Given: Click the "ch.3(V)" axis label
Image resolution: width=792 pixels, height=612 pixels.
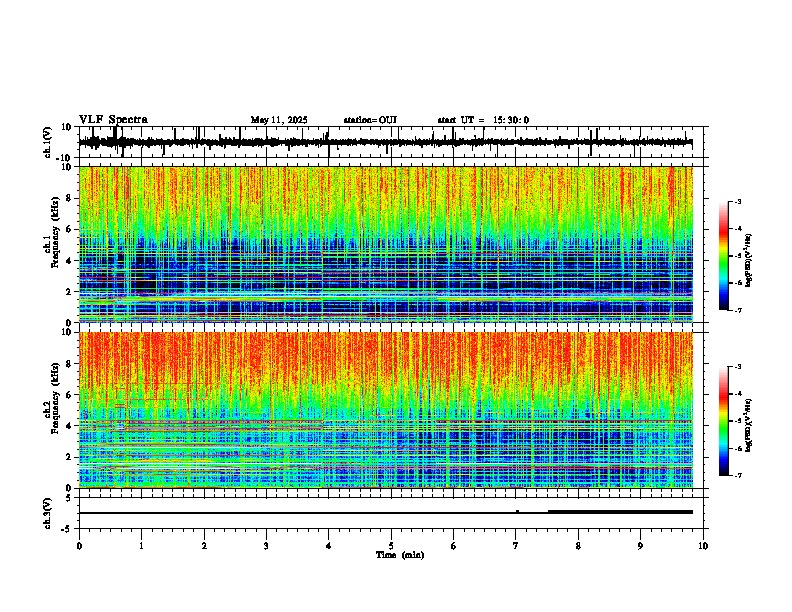Looking at the screenshot, I should coord(48,513).
